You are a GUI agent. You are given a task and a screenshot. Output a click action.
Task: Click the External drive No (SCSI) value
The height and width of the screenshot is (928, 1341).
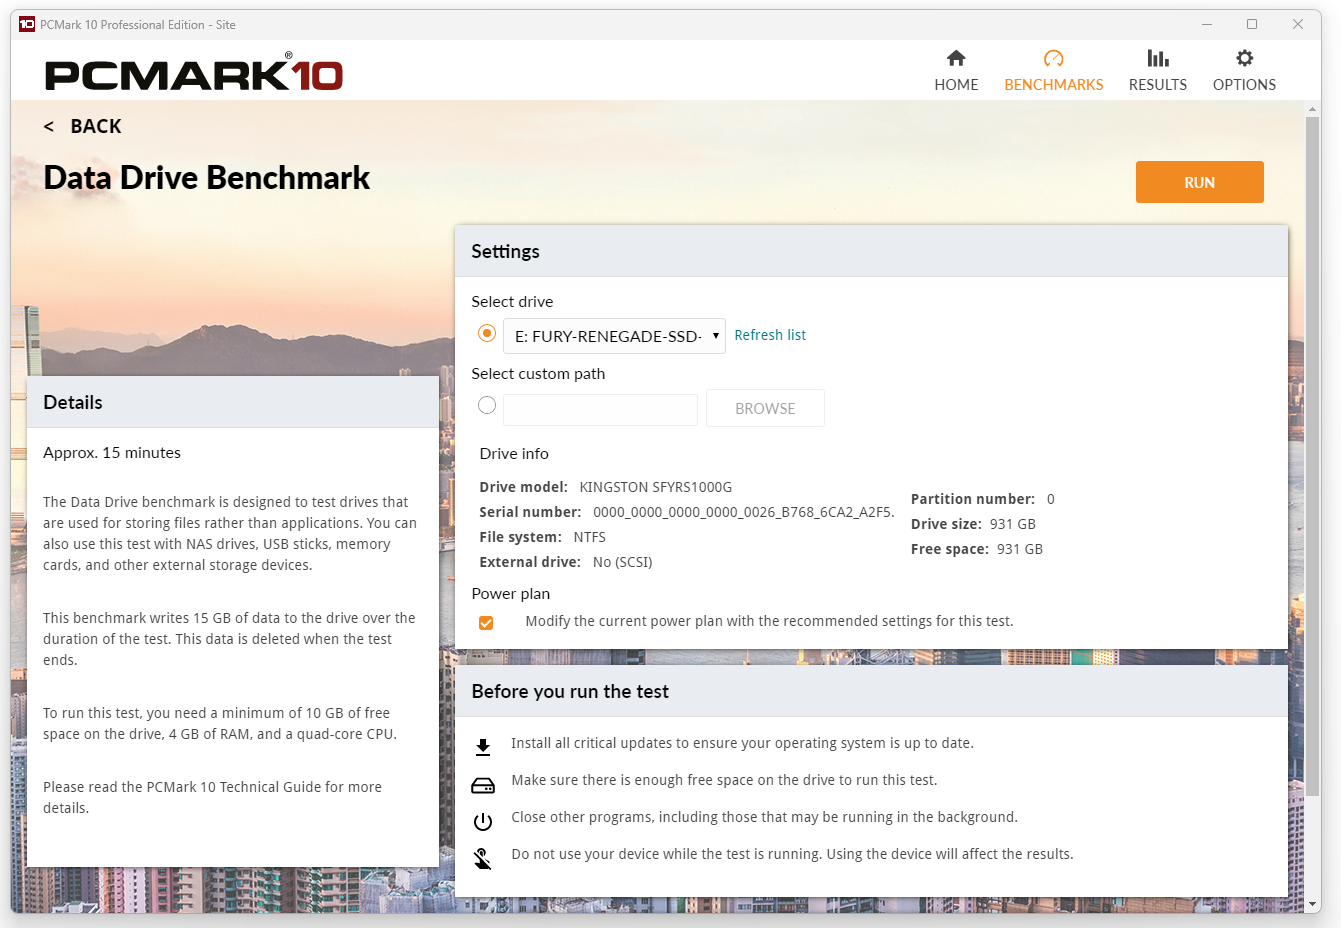tap(622, 562)
